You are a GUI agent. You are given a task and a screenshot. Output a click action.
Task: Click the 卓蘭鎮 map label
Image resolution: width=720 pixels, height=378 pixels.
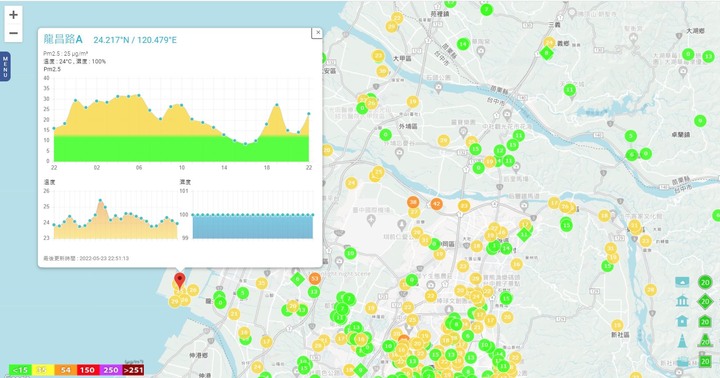tap(681, 135)
